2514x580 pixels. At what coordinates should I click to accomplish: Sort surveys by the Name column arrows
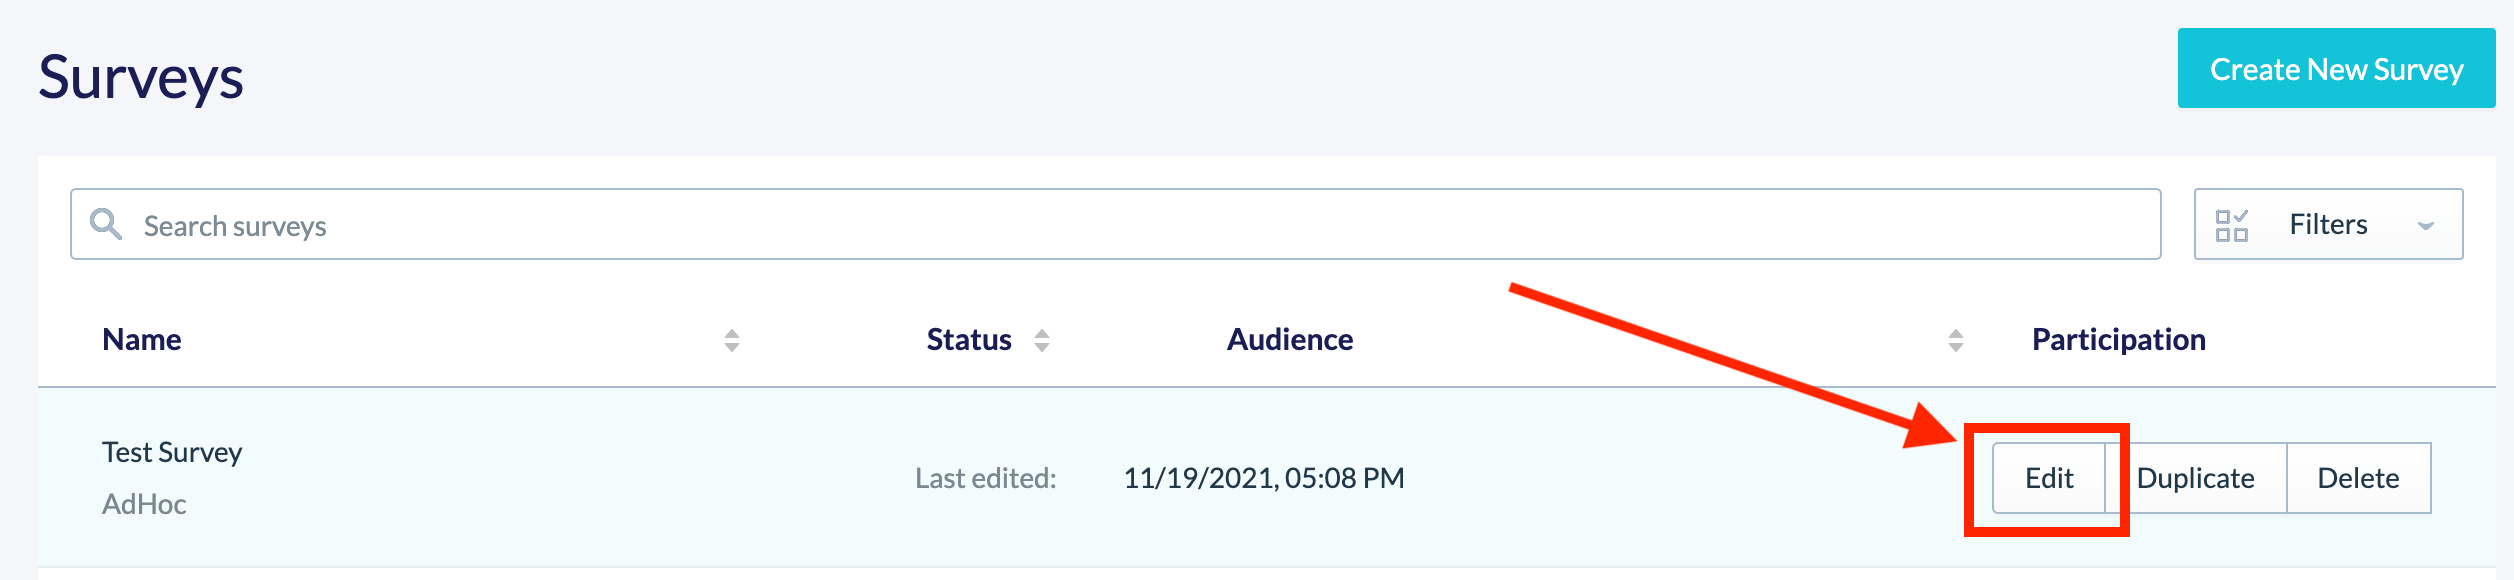[x=732, y=340]
